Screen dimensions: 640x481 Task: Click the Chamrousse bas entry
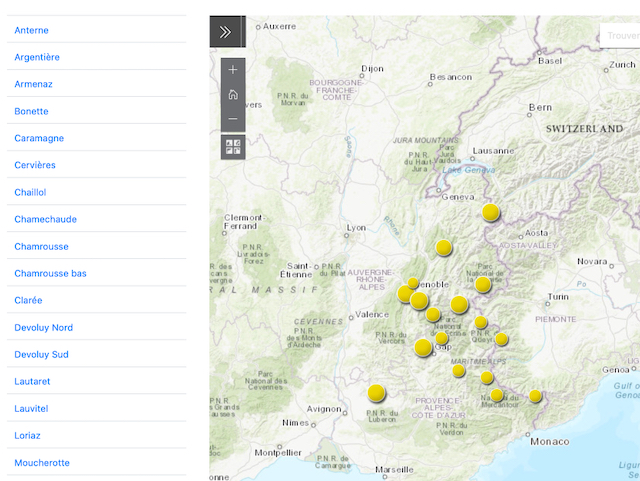pyautogui.click(x=50, y=273)
